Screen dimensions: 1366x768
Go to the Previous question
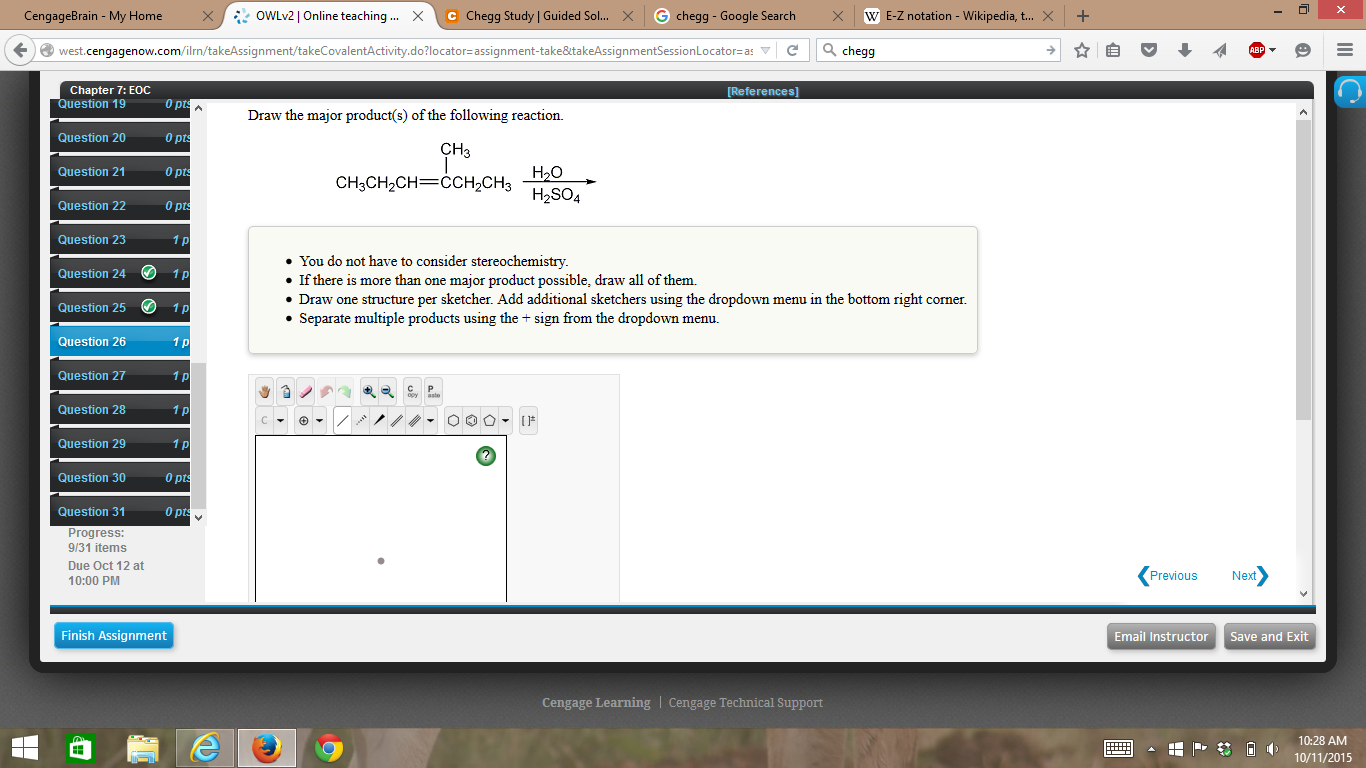[1167, 576]
